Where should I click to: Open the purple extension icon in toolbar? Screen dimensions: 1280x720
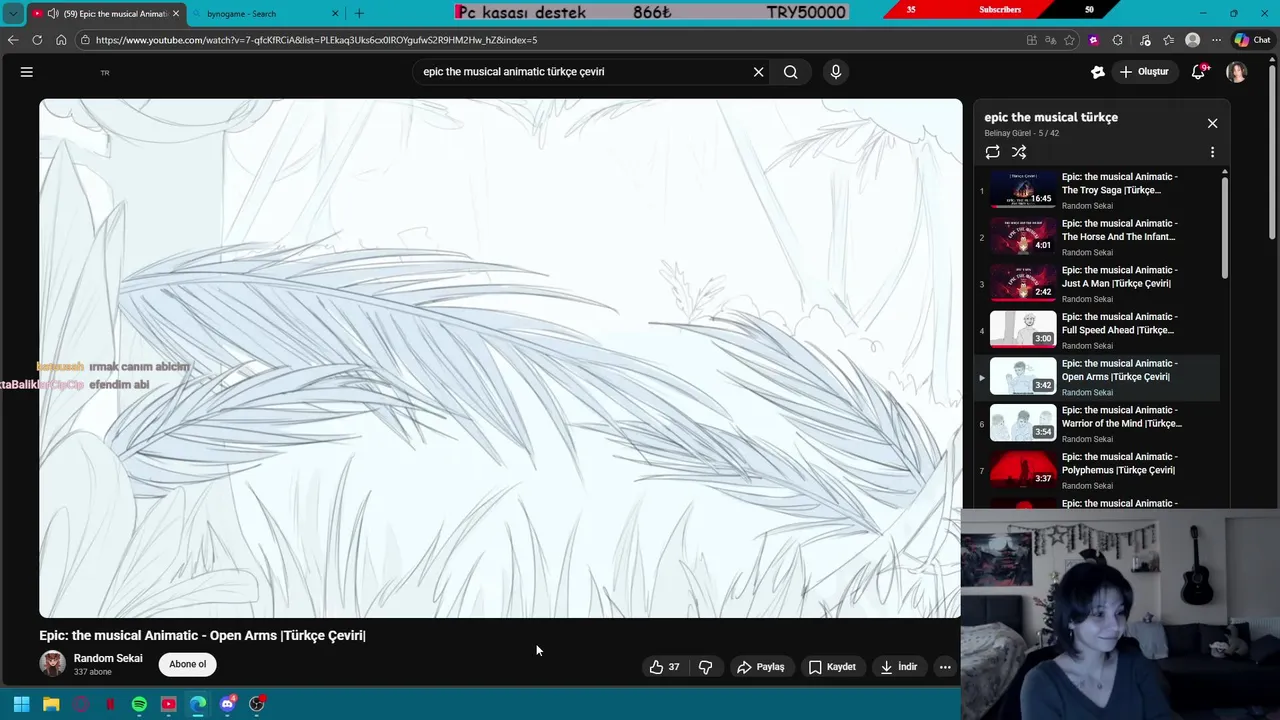[1093, 40]
